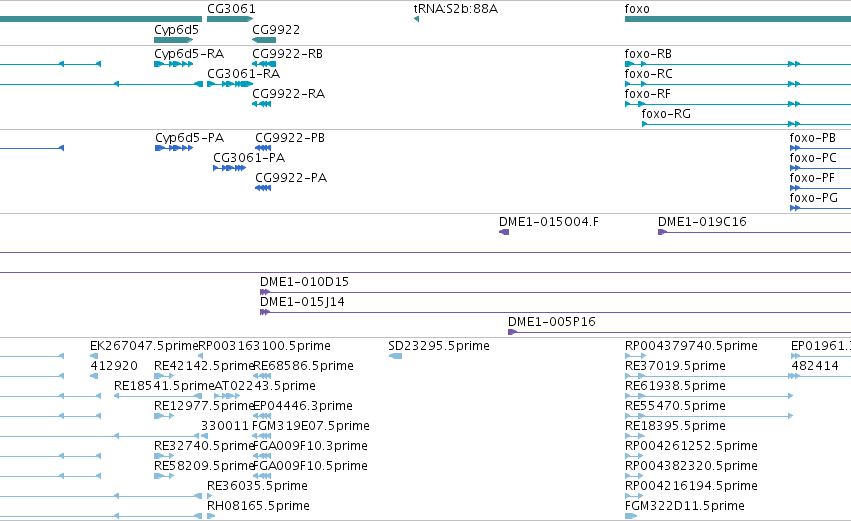851x521 pixels.
Task: Click the RP004382320.5prime EST label
Action: [x=691, y=466]
